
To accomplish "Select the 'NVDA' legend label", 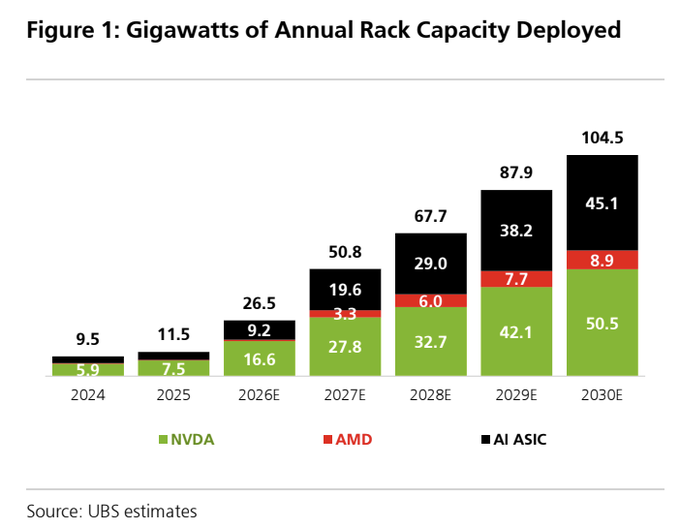I will [193, 440].
